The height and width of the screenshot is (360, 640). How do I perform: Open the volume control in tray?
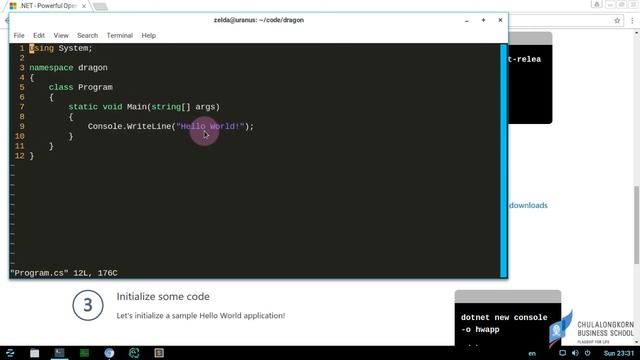tap(575, 353)
